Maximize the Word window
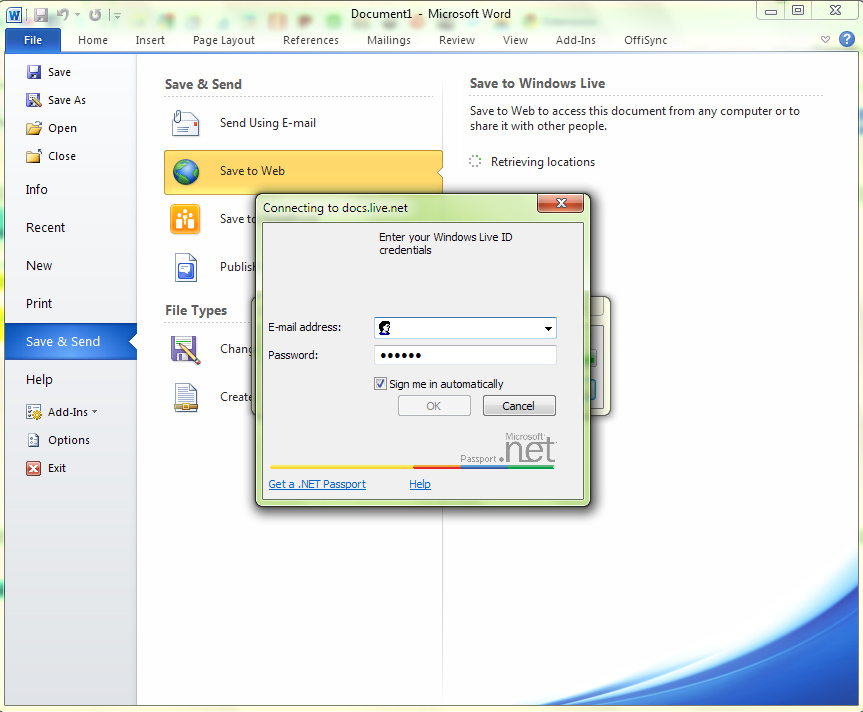Screen dimensions: 863x712 point(798,10)
